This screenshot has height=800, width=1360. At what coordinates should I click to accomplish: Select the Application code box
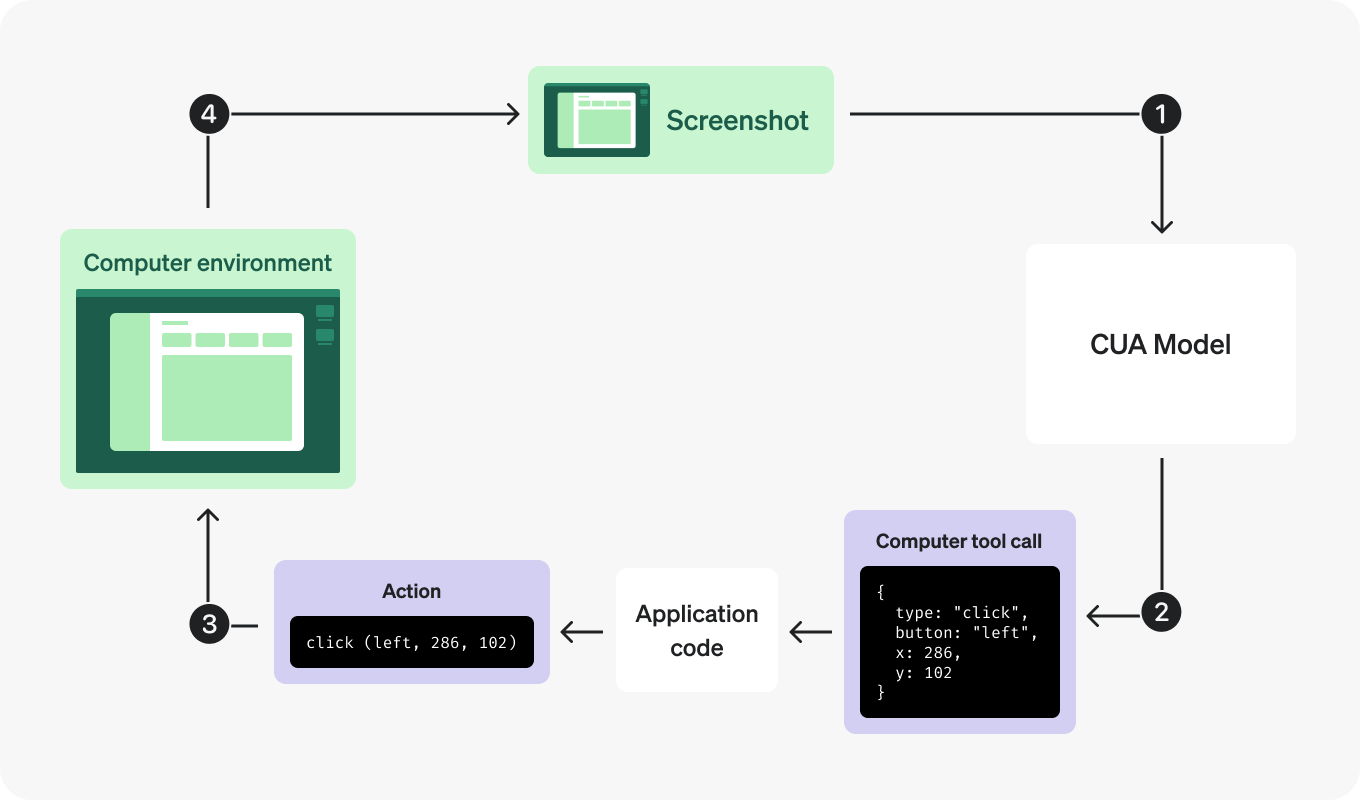point(697,630)
